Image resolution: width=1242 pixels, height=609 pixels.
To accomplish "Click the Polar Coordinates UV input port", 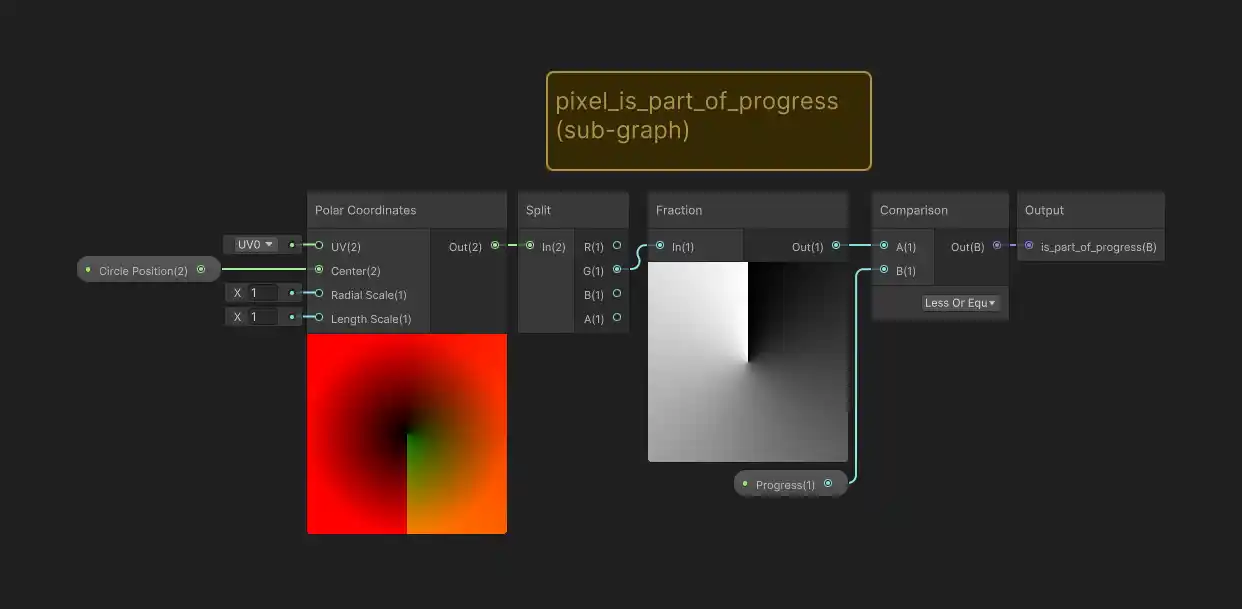I will pos(319,245).
